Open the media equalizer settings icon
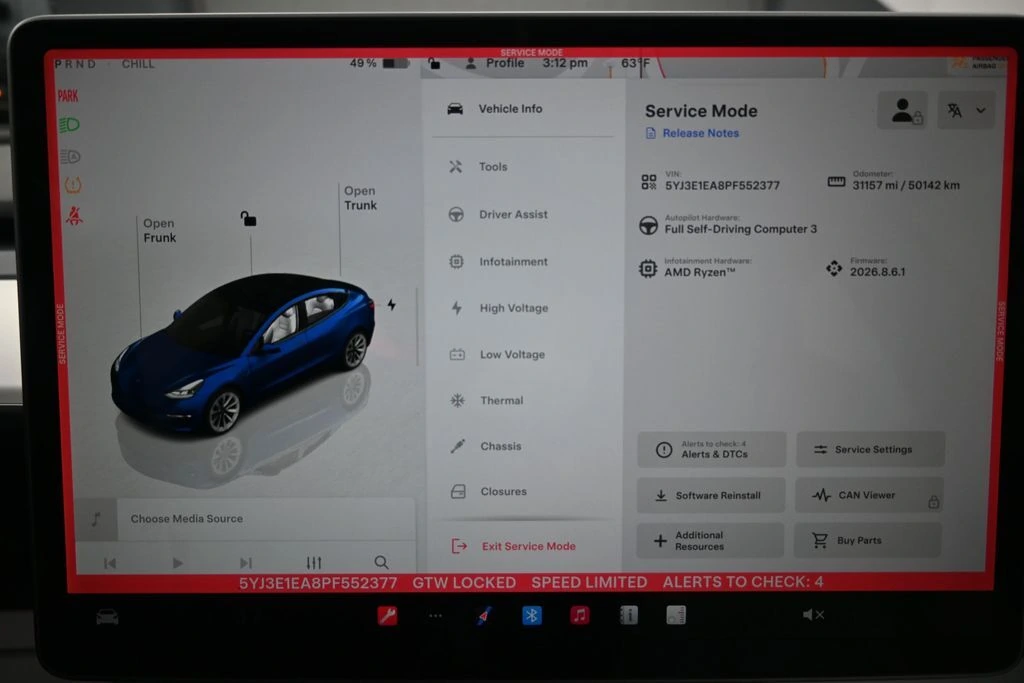Image resolution: width=1024 pixels, height=683 pixels. pyautogui.click(x=314, y=563)
